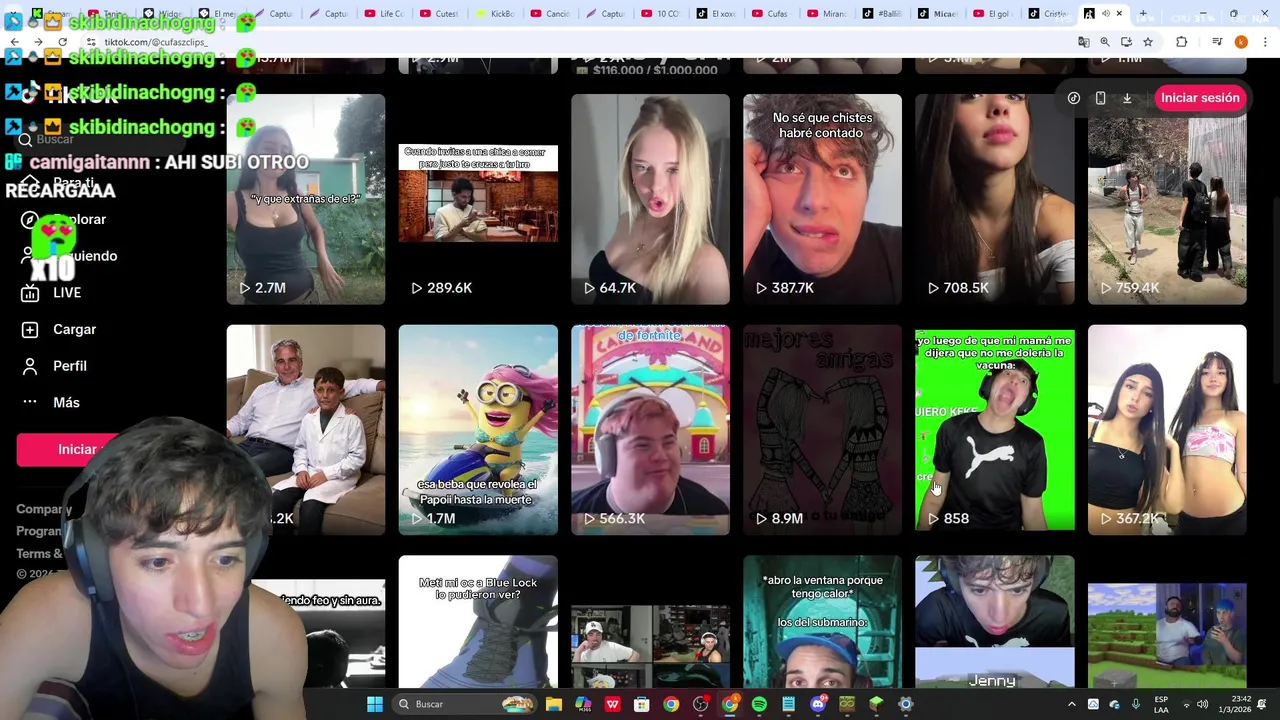This screenshot has width=1280, height=720.
Task: Open Microsoft 365 from the taskbar
Action: click(583, 704)
